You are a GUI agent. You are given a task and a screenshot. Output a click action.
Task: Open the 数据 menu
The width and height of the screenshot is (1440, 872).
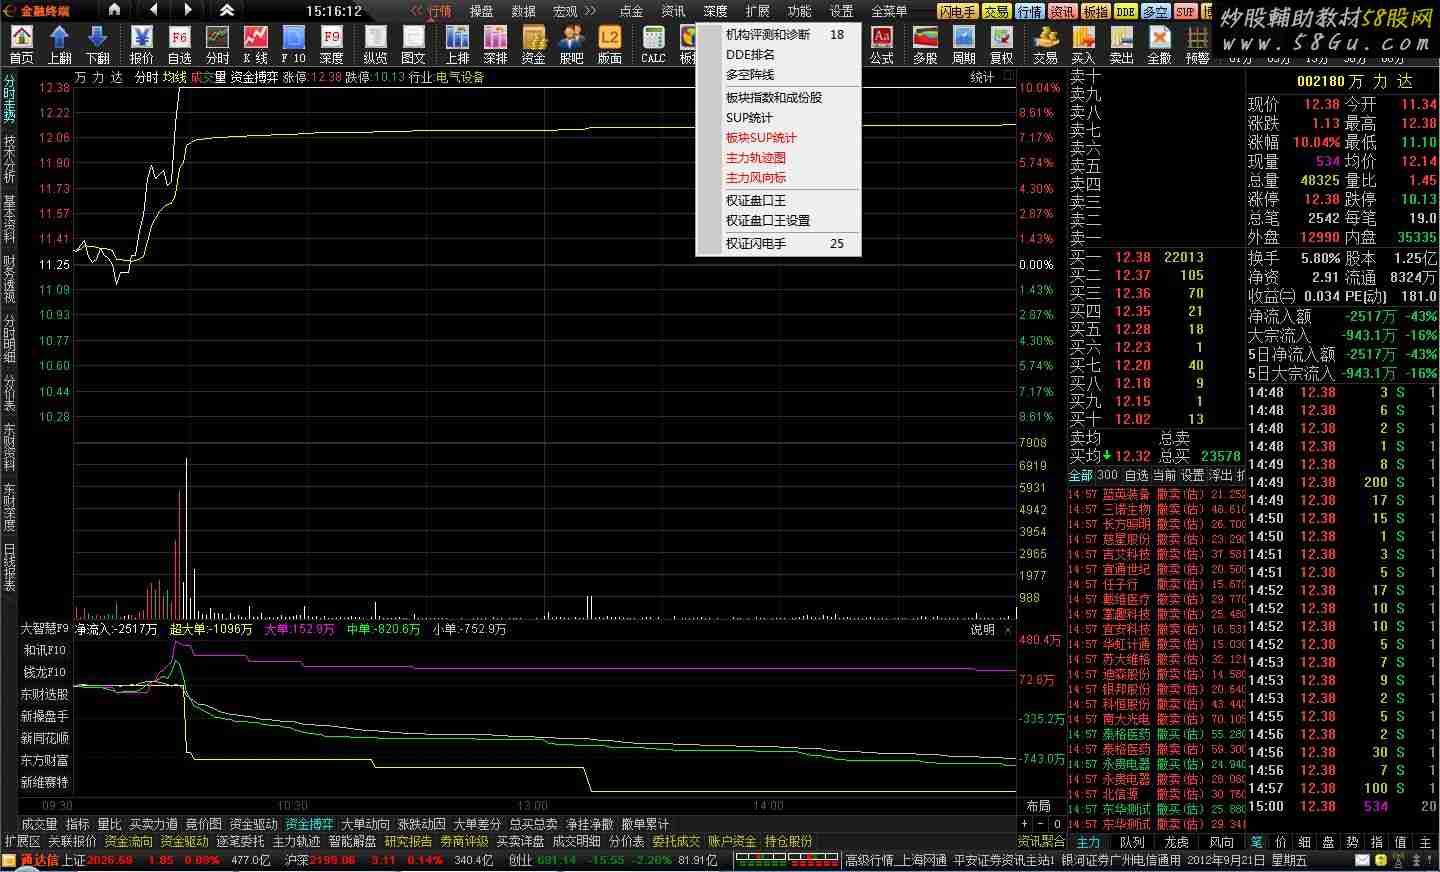(x=524, y=11)
